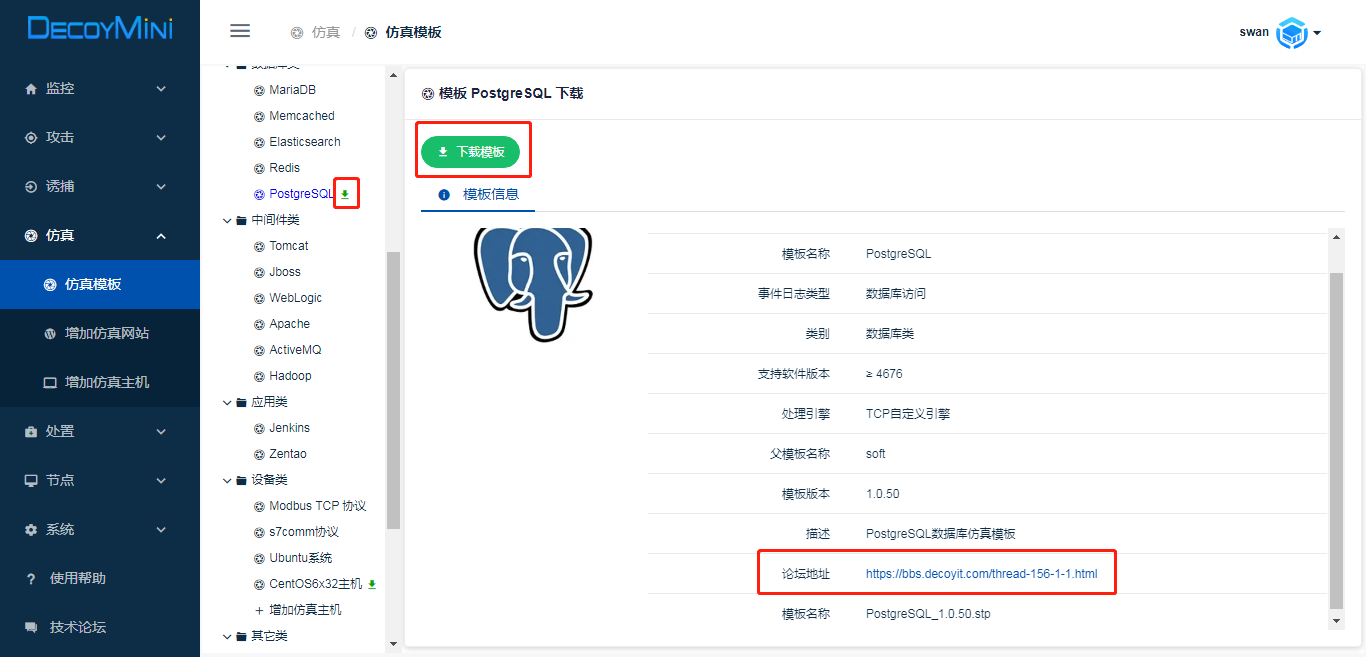Click the plus icon for 增加仿真主机 in tree
This screenshot has width=1366, height=657.
(259, 610)
